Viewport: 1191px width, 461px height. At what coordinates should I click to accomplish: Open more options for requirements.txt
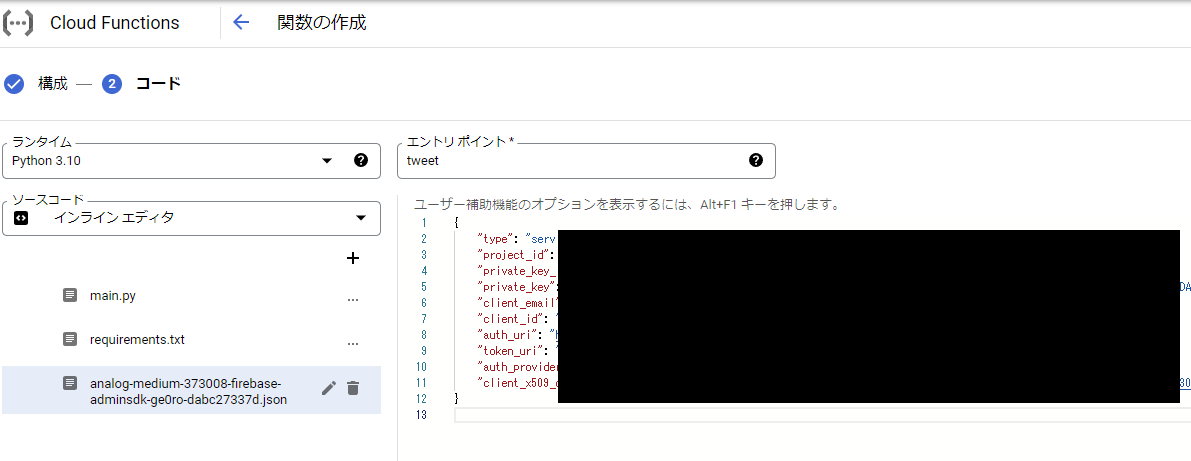352,343
